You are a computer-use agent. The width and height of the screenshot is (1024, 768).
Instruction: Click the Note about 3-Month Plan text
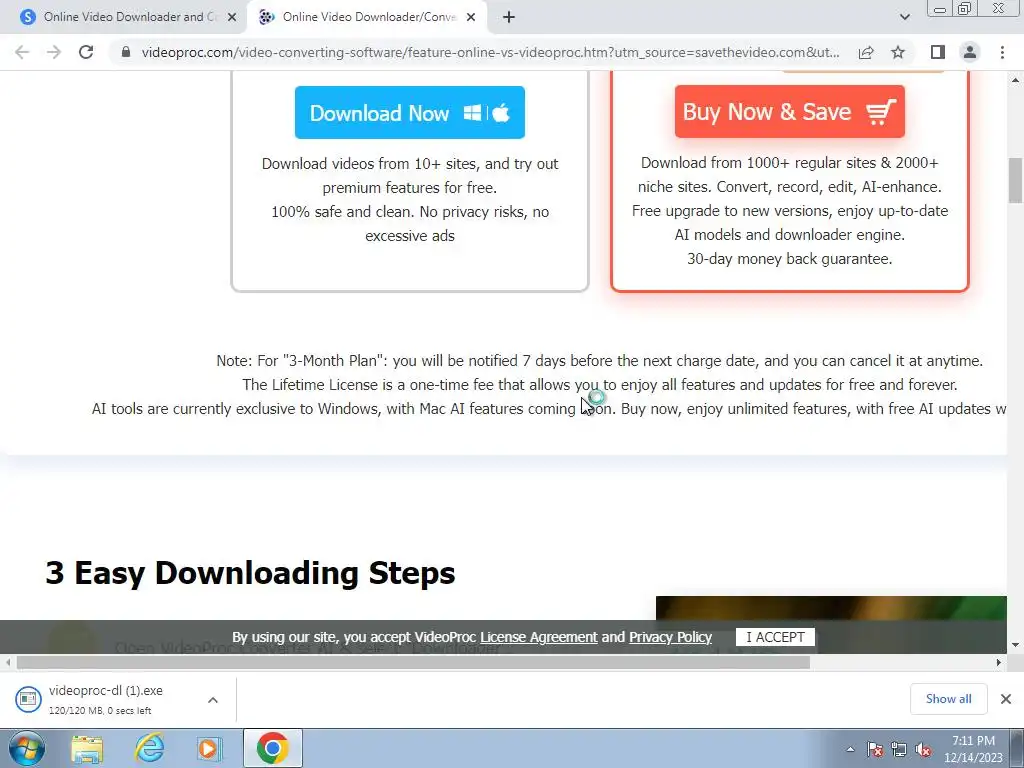pos(600,360)
